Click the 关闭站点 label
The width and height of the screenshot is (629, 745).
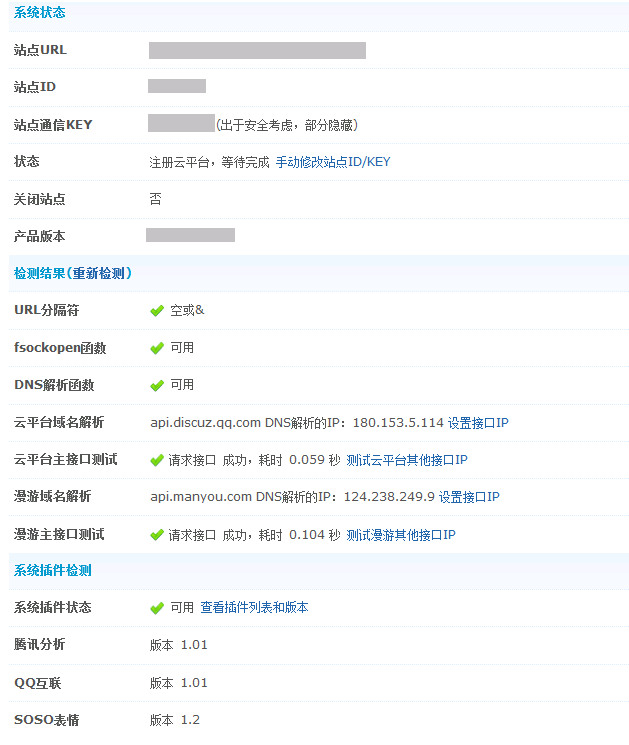pyautogui.click(x=39, y=199)
